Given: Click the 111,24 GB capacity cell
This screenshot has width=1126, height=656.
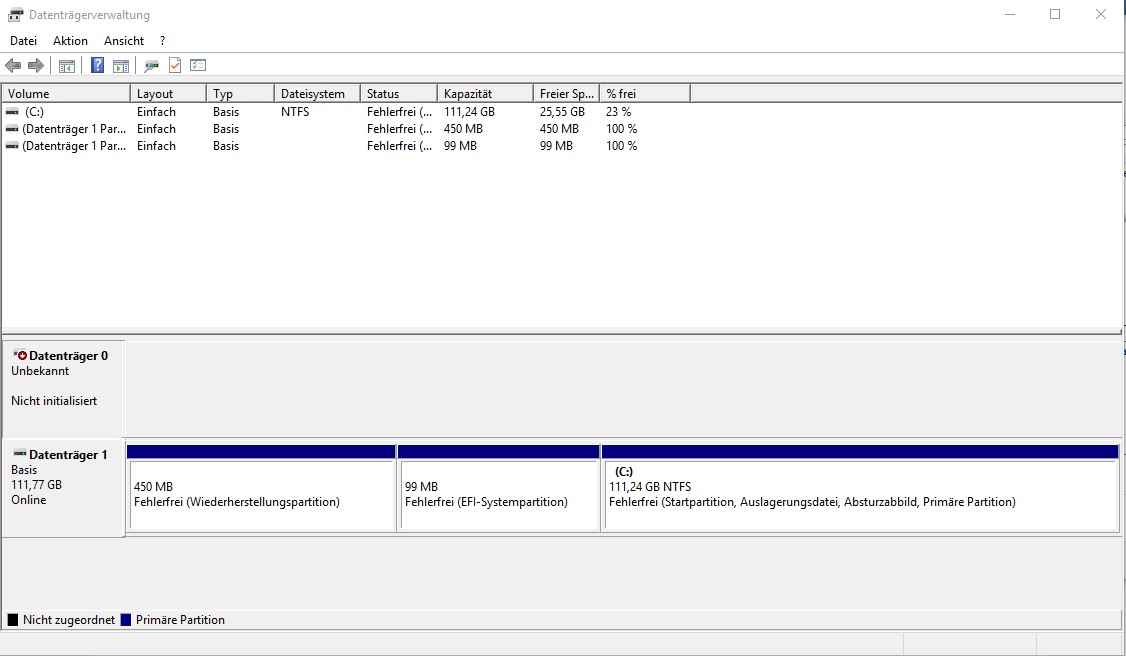Looking at the screenshot, I should point(469,112).
